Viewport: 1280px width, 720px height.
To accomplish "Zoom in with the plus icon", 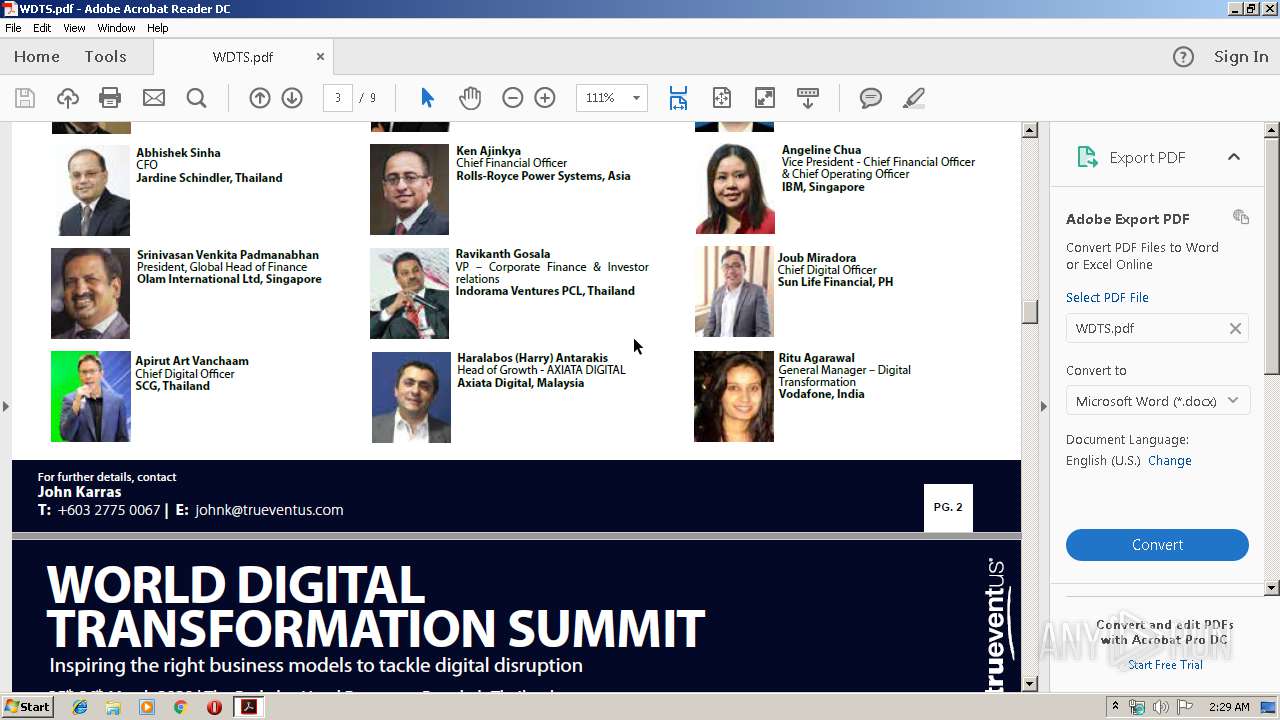I will (545, 98).
